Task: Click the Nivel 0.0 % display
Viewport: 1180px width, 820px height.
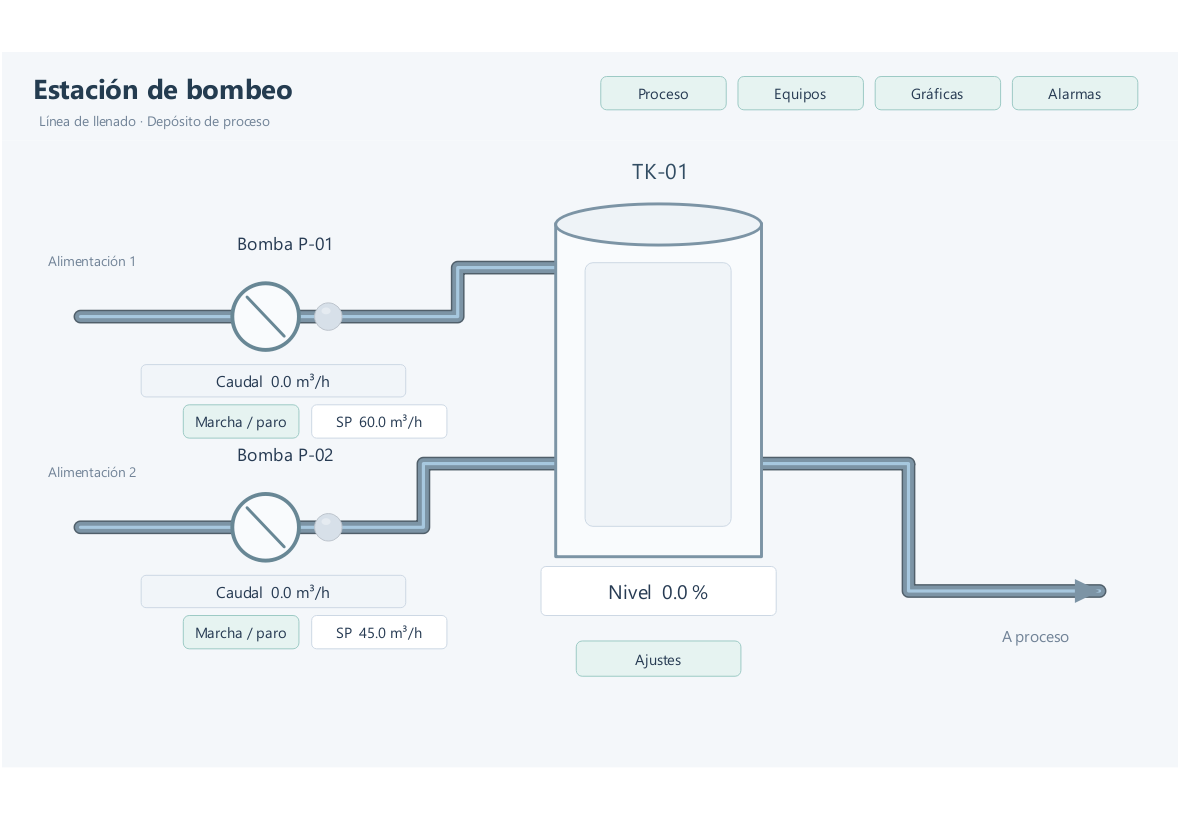Action: click(x=658, y=591)
